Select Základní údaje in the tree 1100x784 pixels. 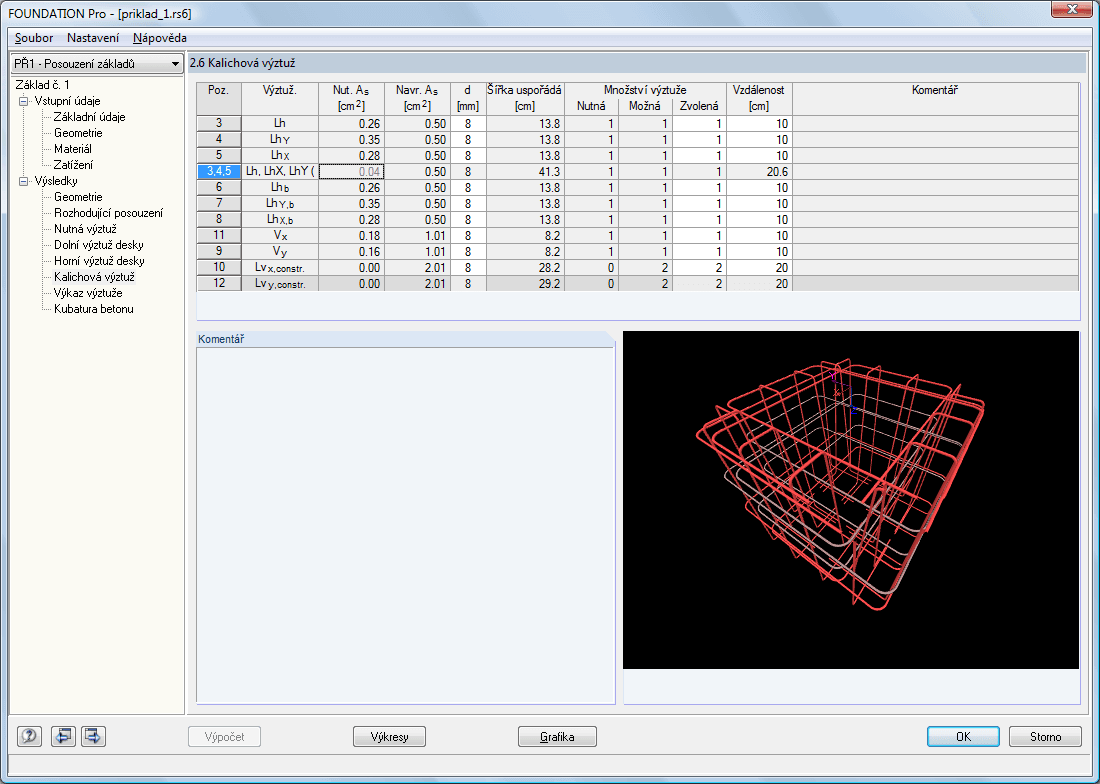(x=89, y=117)
